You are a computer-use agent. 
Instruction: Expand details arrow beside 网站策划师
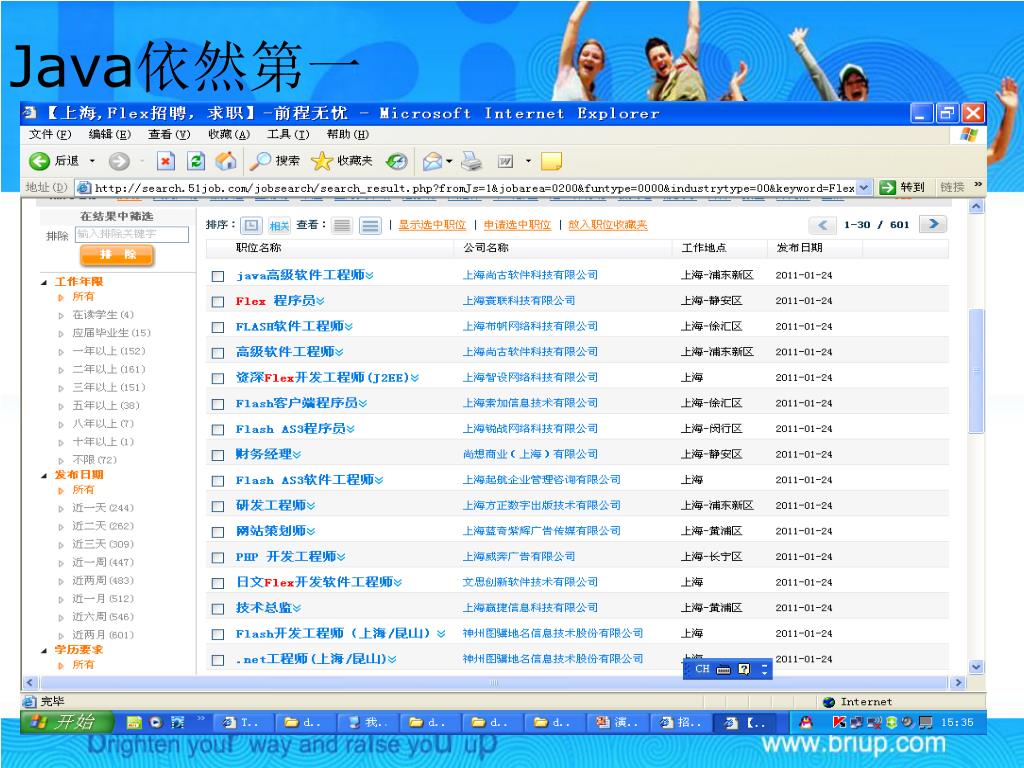tap(311, 532)
